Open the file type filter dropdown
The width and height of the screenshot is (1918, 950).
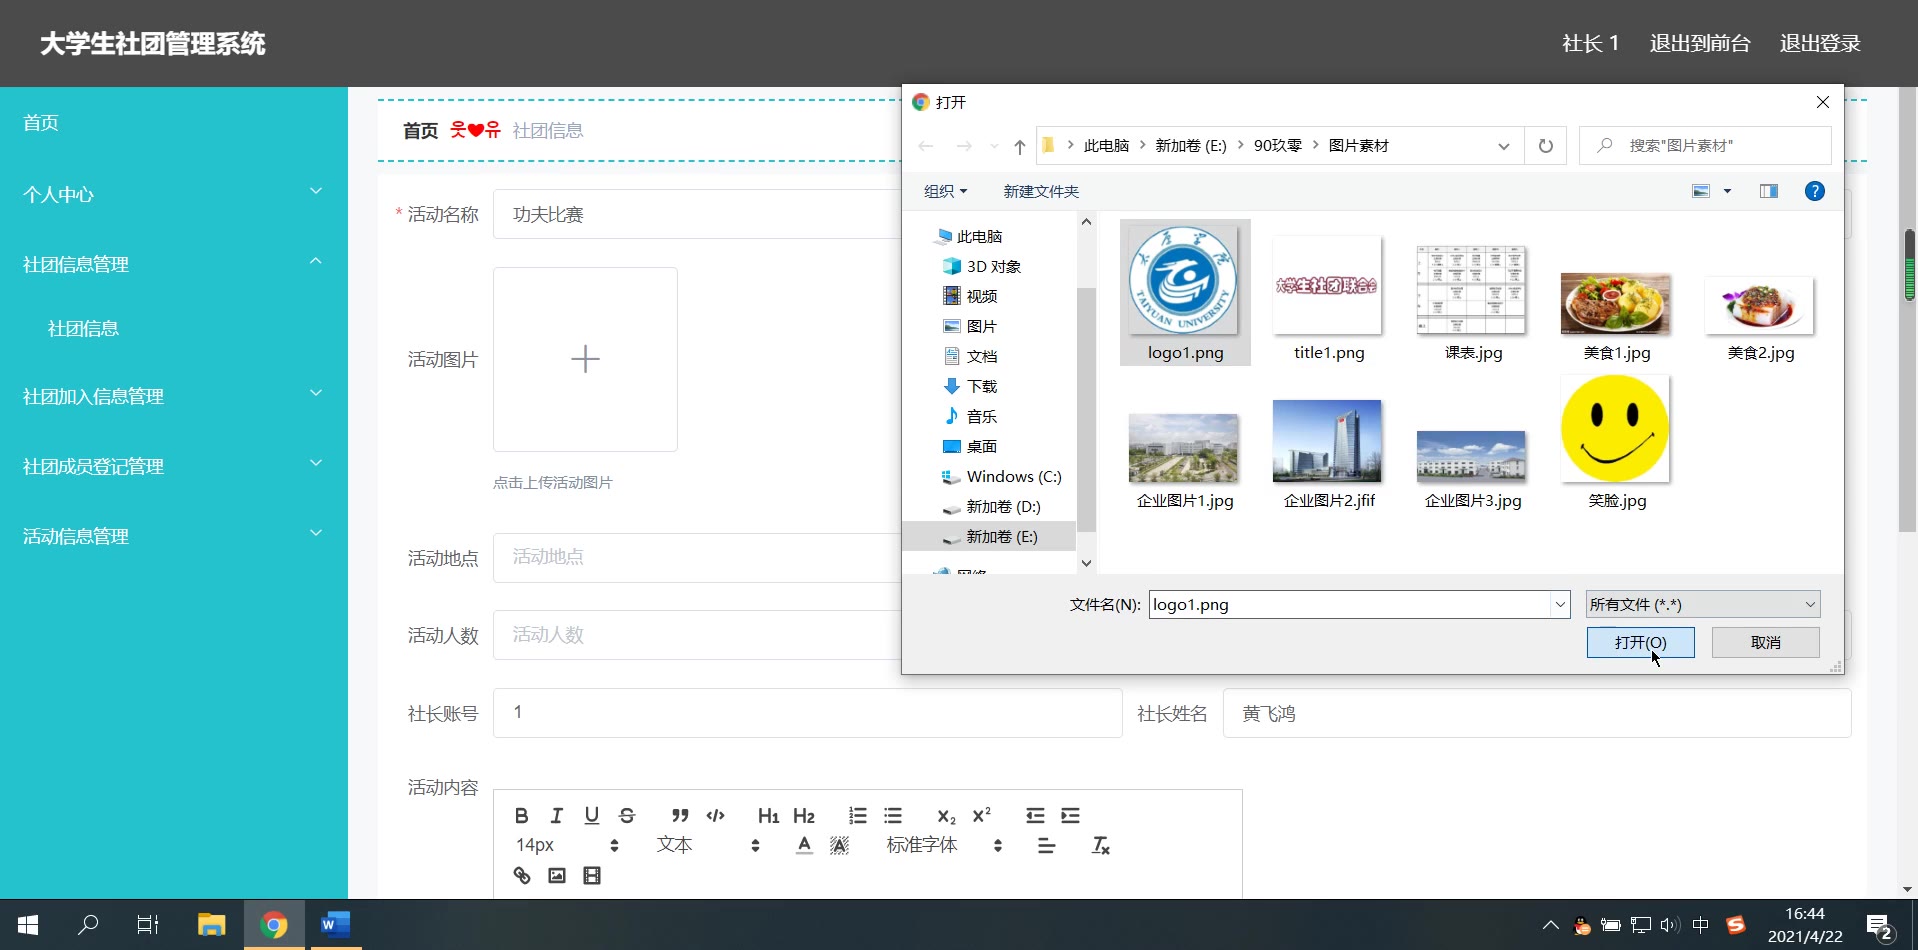[x=1702, y=604]
